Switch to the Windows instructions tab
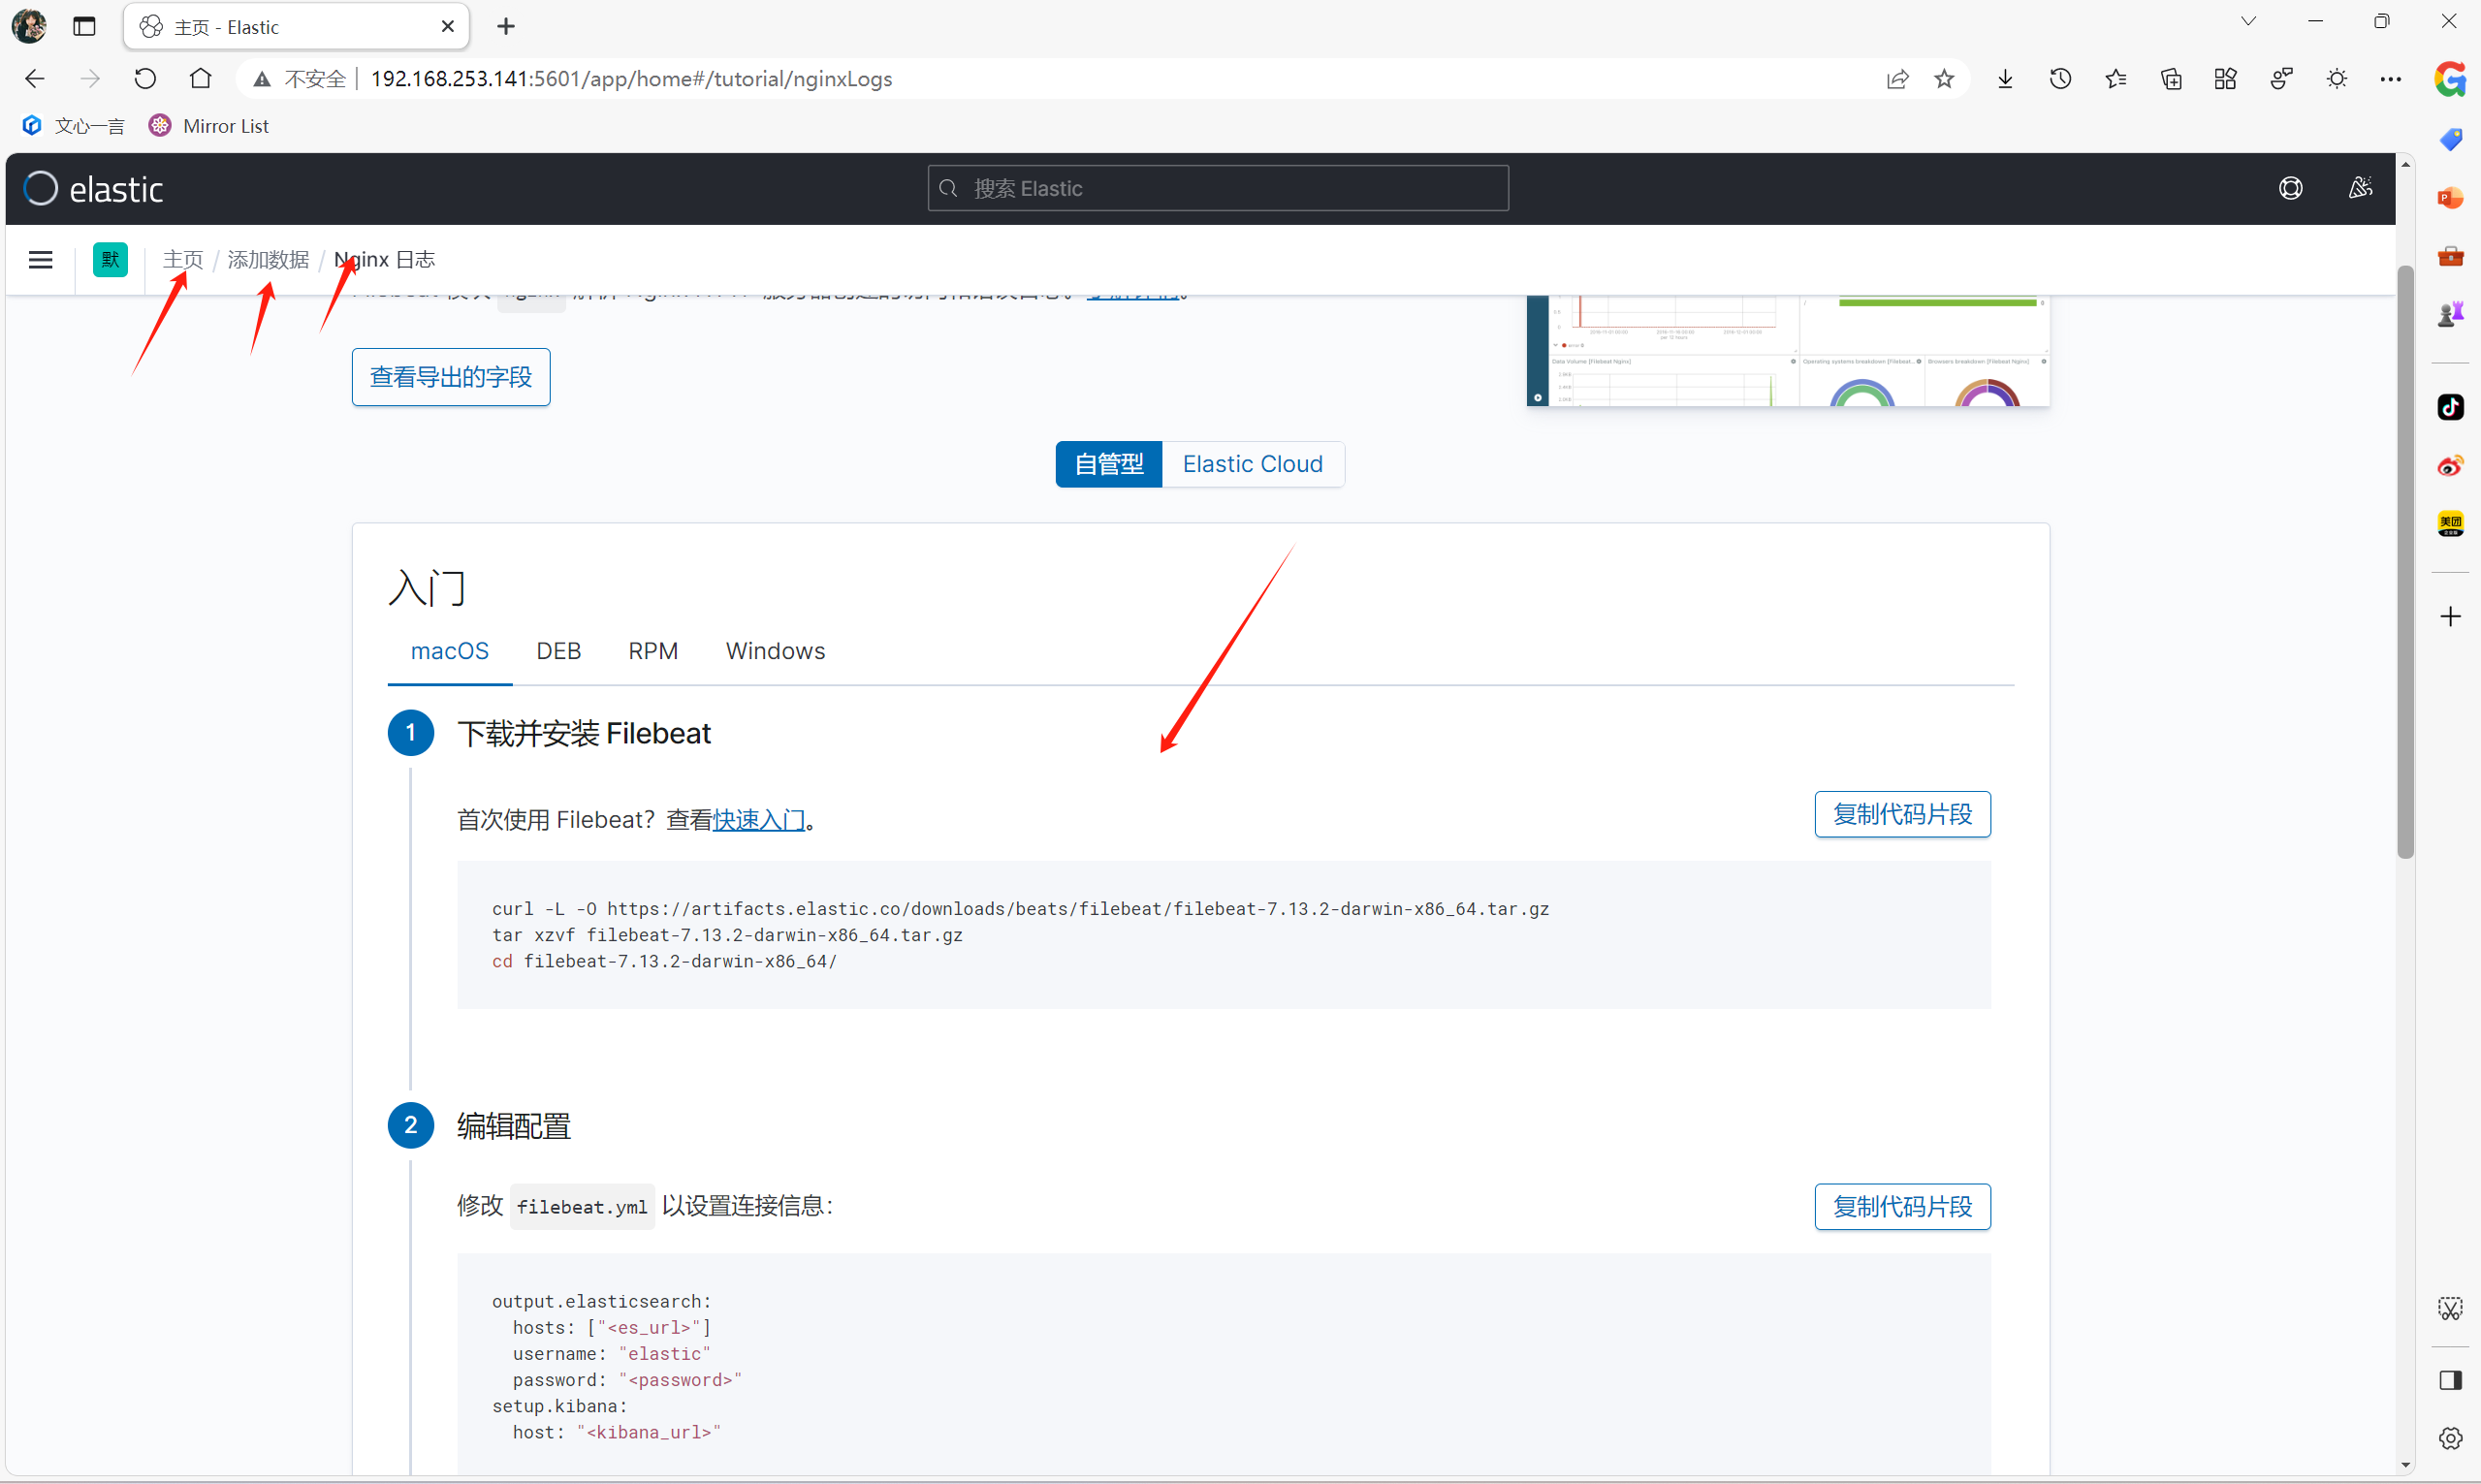2481x1484 pixels. pyautogui.click(x=775, y=651)
